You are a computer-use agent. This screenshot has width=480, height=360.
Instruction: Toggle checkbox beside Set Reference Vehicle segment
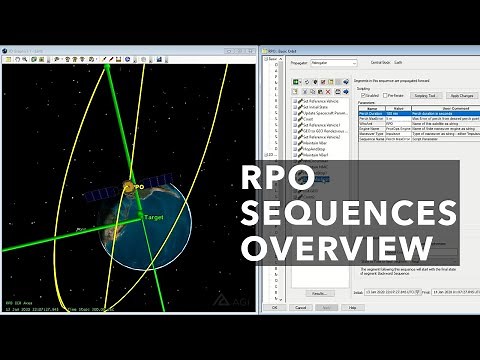[x=295, y=101]
